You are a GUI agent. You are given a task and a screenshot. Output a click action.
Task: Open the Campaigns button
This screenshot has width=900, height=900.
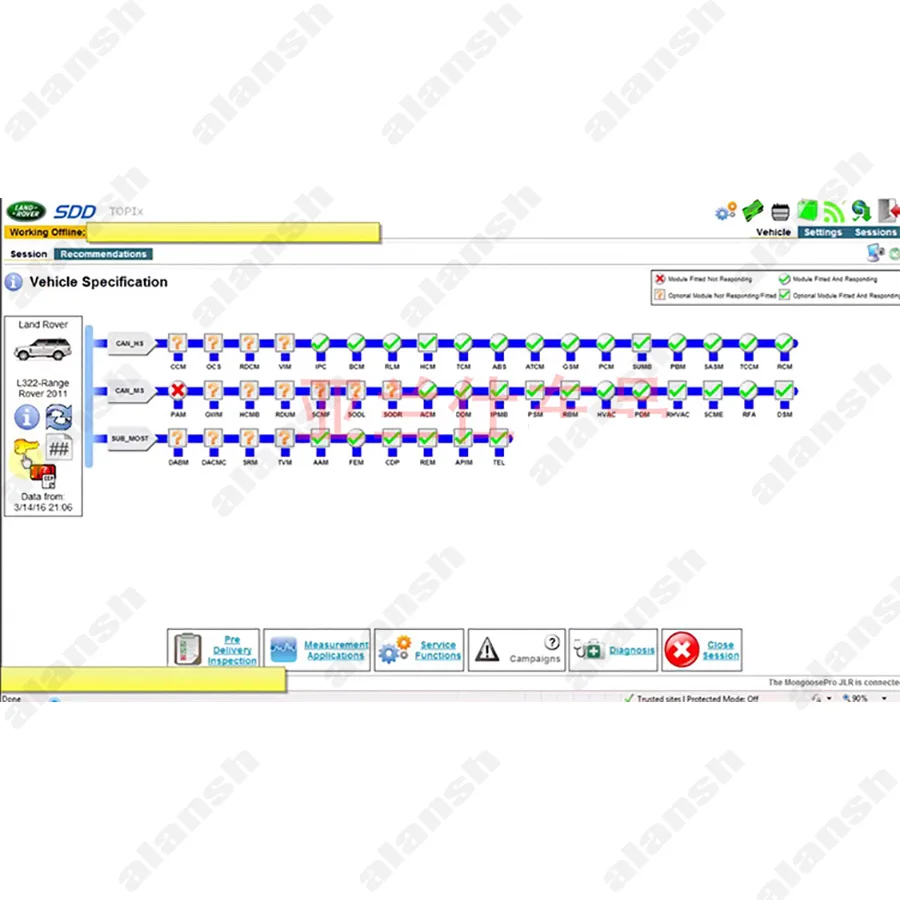[517, 650]
